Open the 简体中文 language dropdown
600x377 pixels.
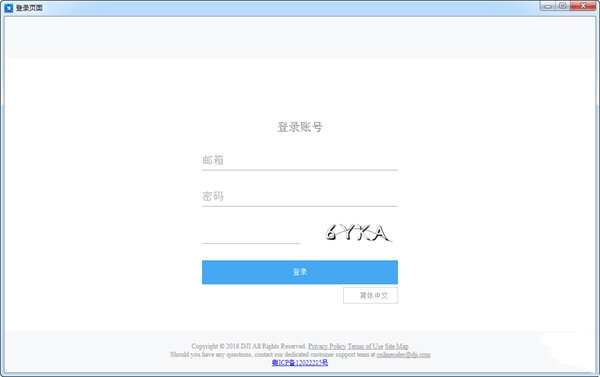[370, 295]
